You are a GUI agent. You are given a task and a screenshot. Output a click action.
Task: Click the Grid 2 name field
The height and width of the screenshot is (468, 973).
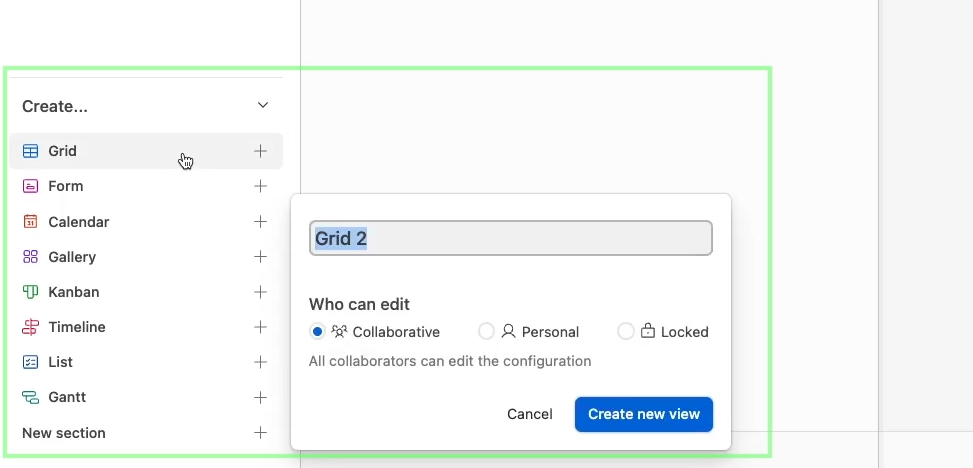coord(511,238)
